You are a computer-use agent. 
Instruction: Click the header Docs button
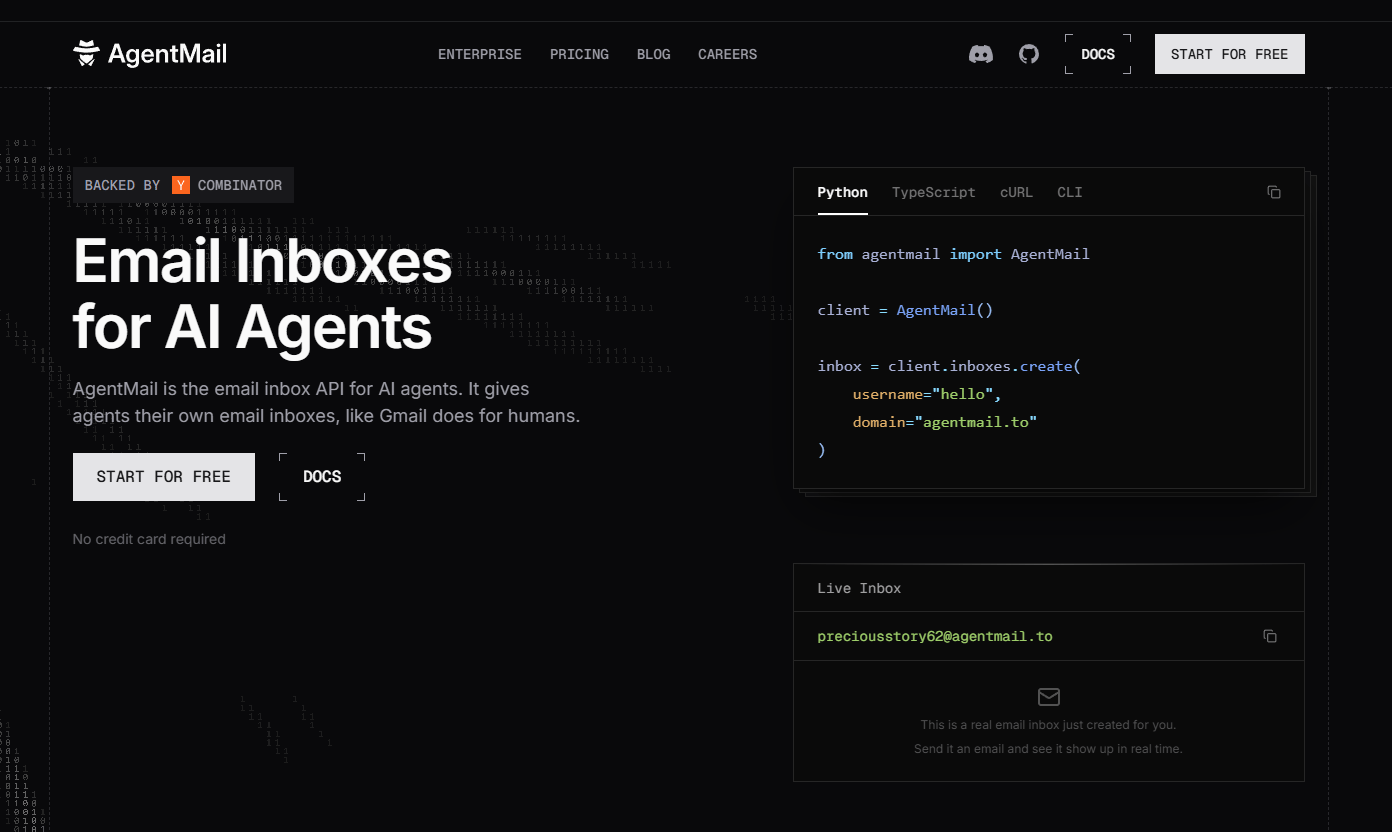(x=1098, y=54)
